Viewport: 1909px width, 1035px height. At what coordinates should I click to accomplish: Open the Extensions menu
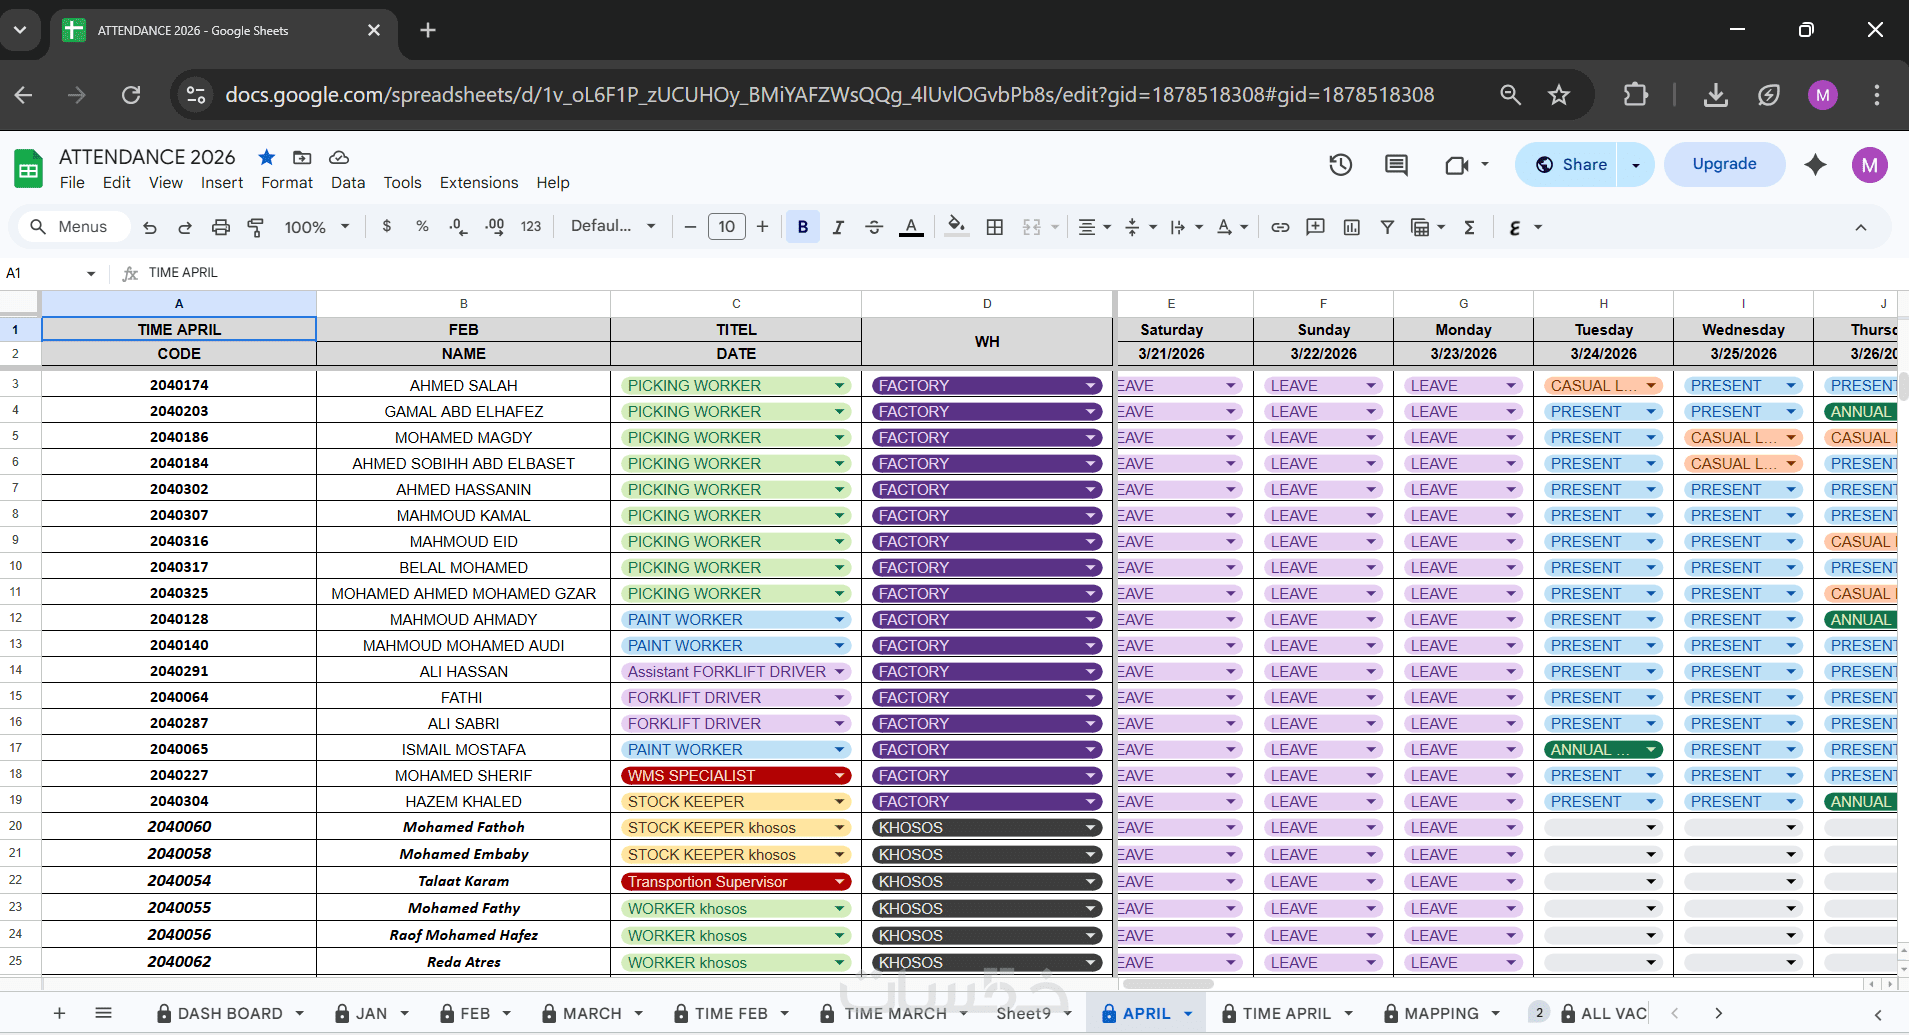pyautogui.click(x=478, y=183)
